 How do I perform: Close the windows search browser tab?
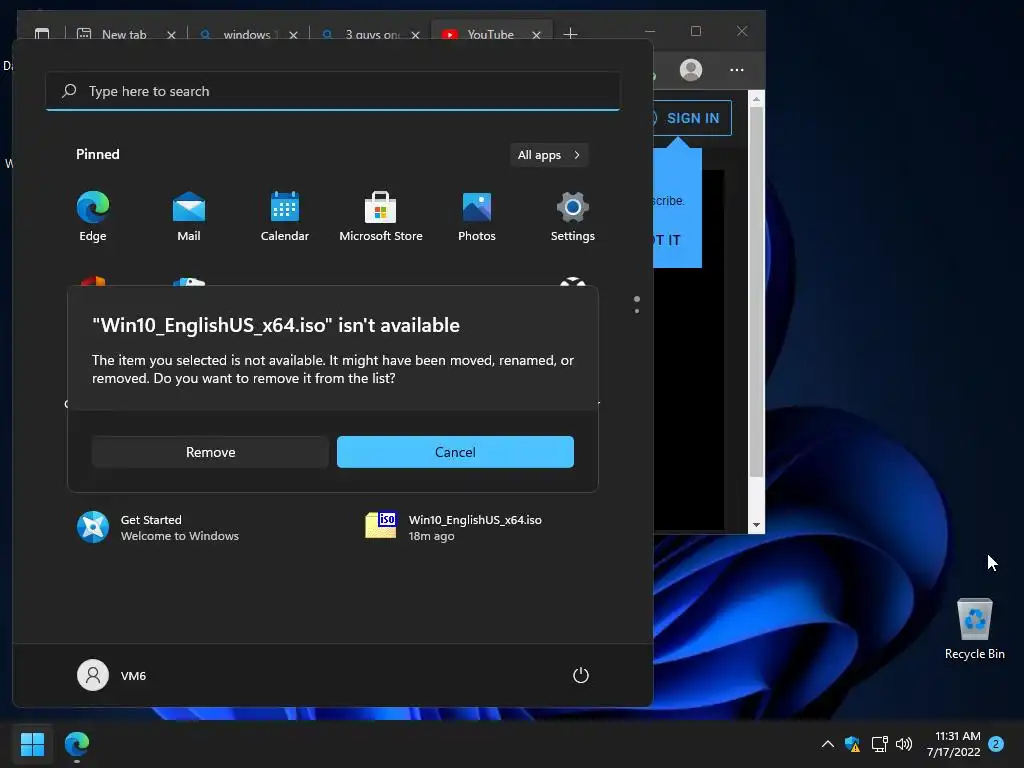coord(293,35)
